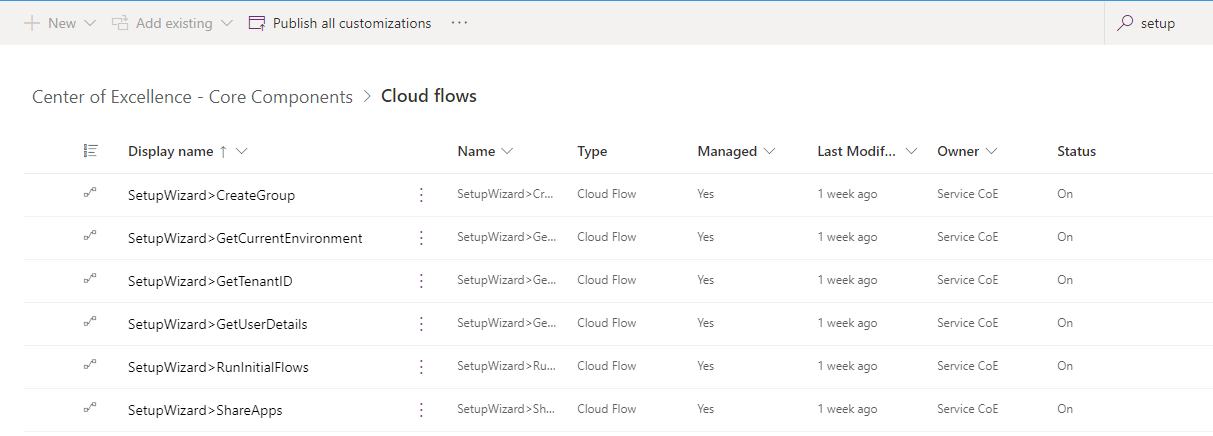Viewport: 1213px width, 436px height.
Task: Open the Last Modified column dropdown
Action: tap(910, 152)
